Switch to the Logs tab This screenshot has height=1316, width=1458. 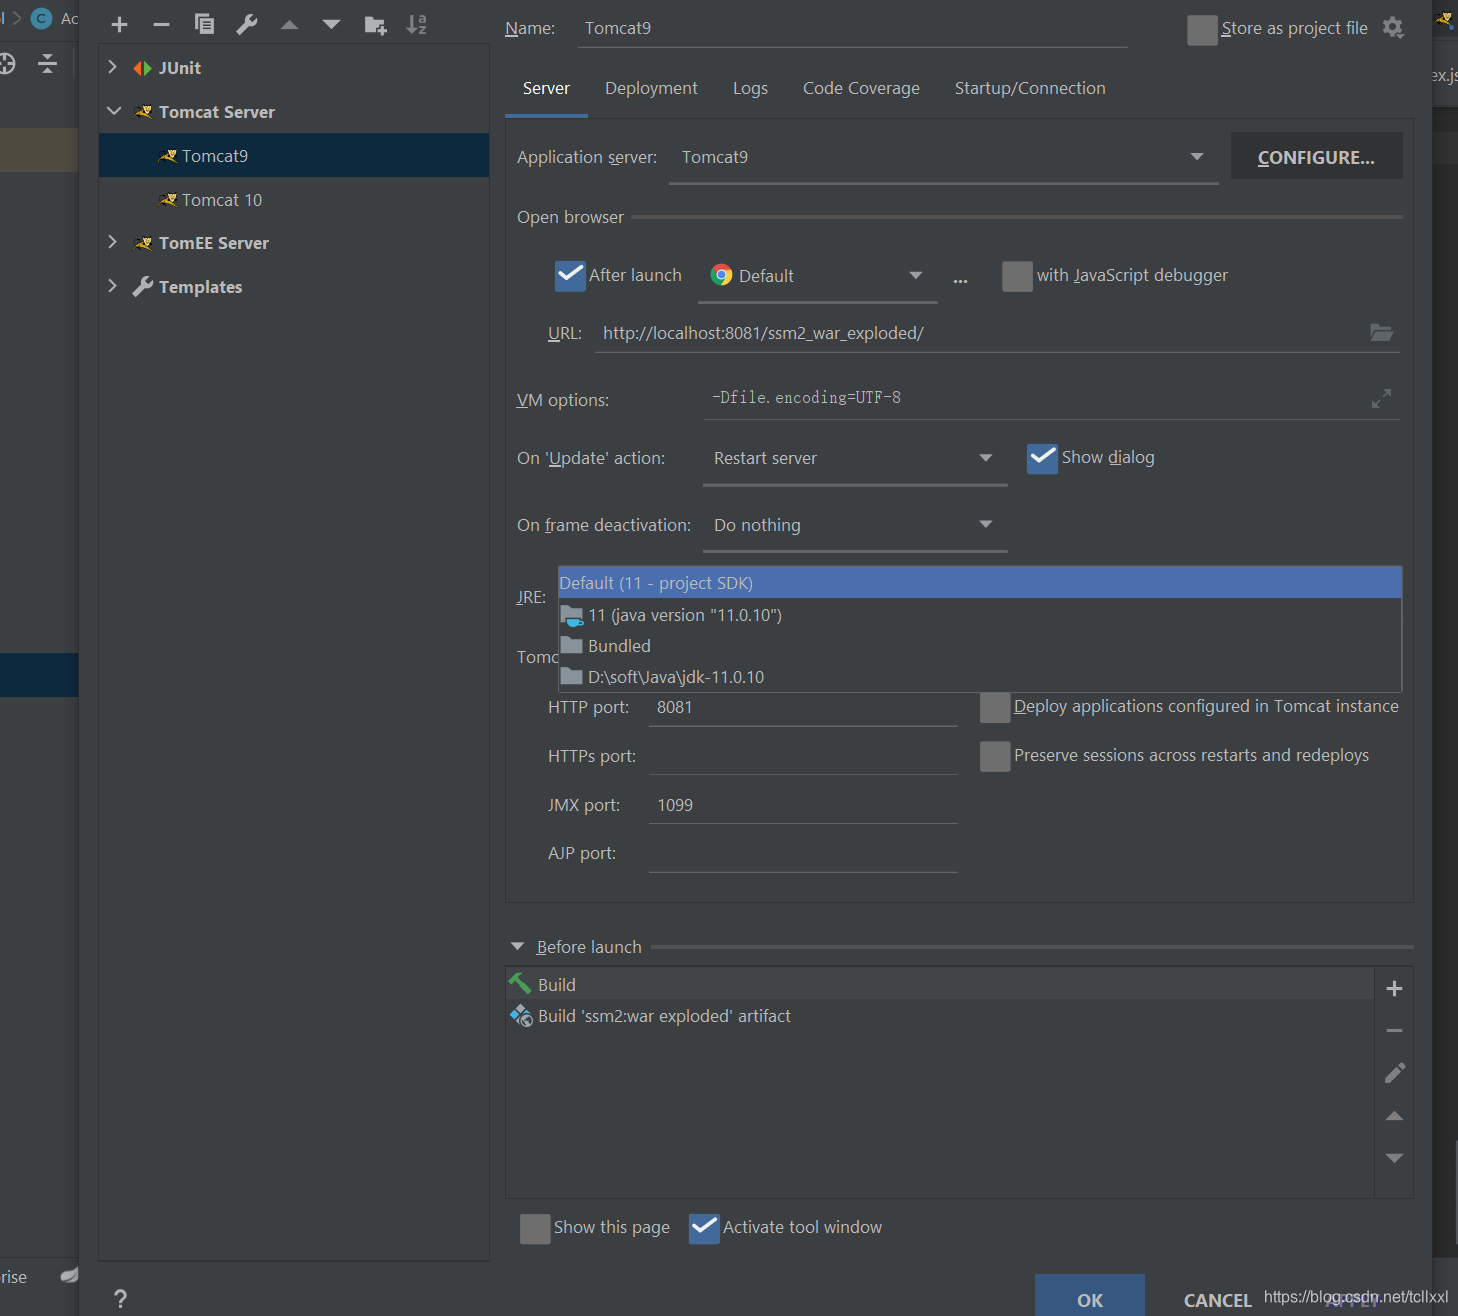click(x=750, y=88)
